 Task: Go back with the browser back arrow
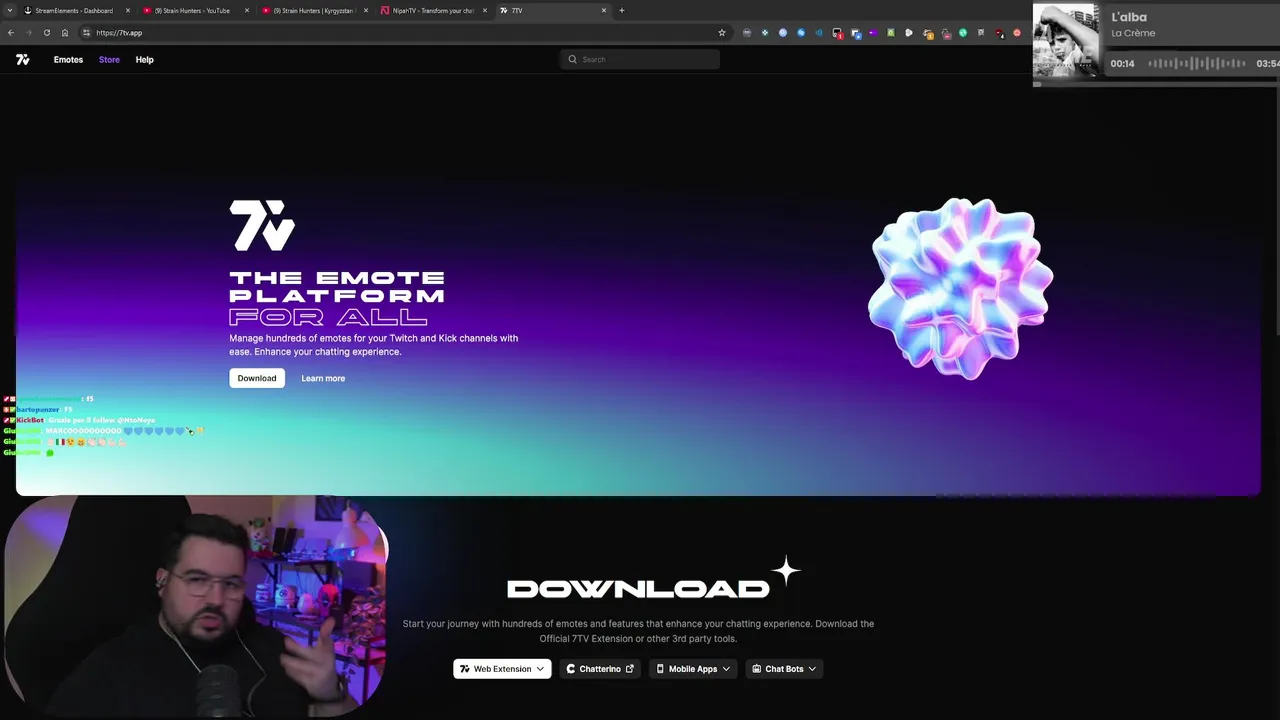tap(11, 33)
